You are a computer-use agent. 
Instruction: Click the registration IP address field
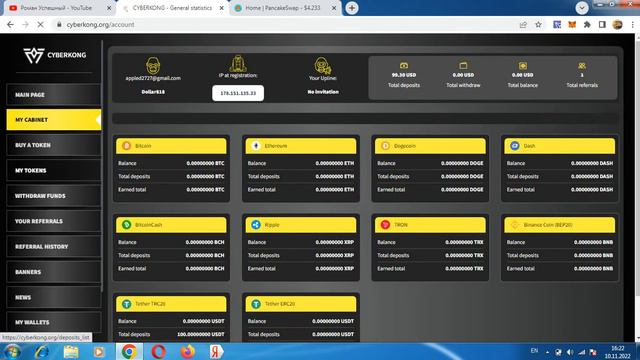pos(238,93)
